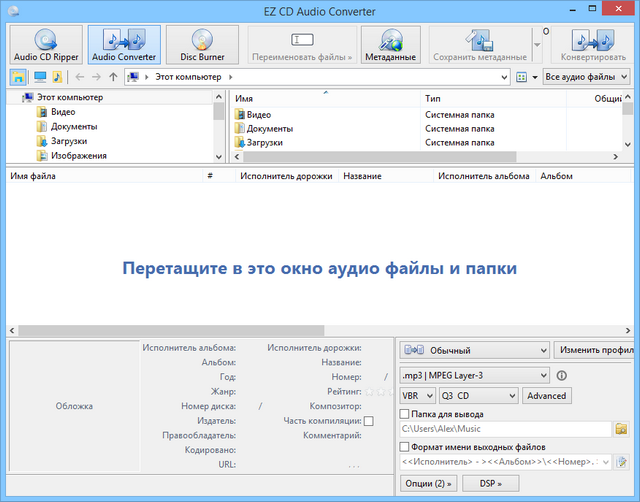This screenshot has width=640, height=502.
Task: Switch to Audio Converter mode
Action: point(124,46)
